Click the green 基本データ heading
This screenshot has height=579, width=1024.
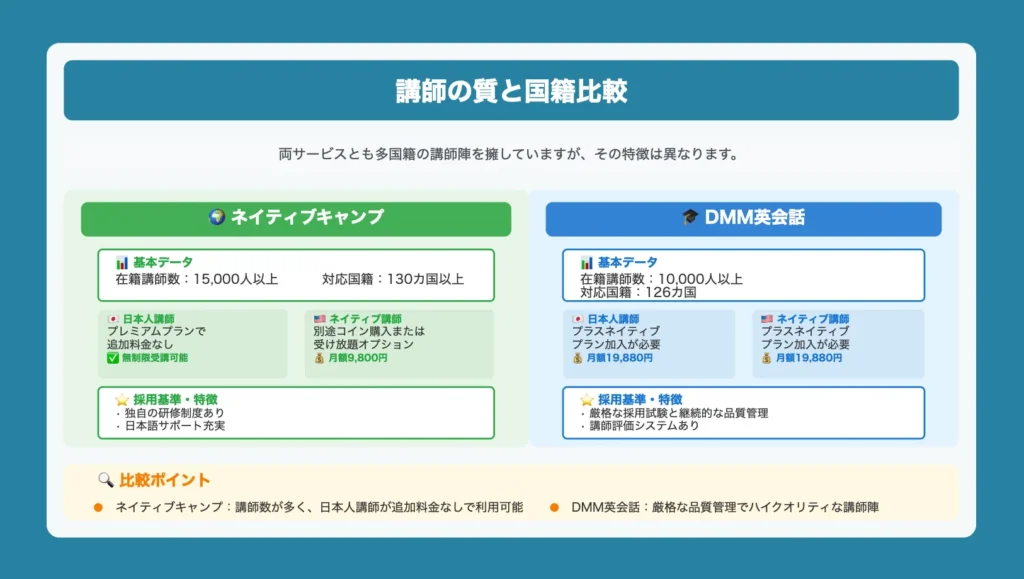click(163, 262)
